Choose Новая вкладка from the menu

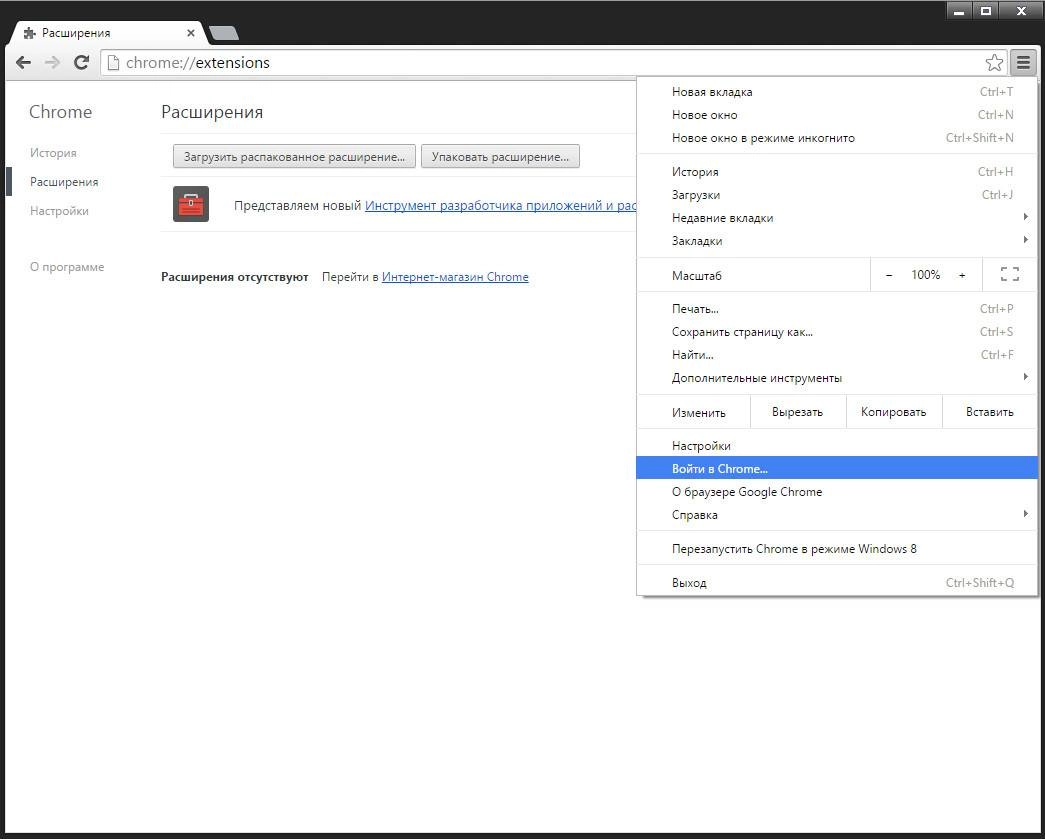(837, 92)
